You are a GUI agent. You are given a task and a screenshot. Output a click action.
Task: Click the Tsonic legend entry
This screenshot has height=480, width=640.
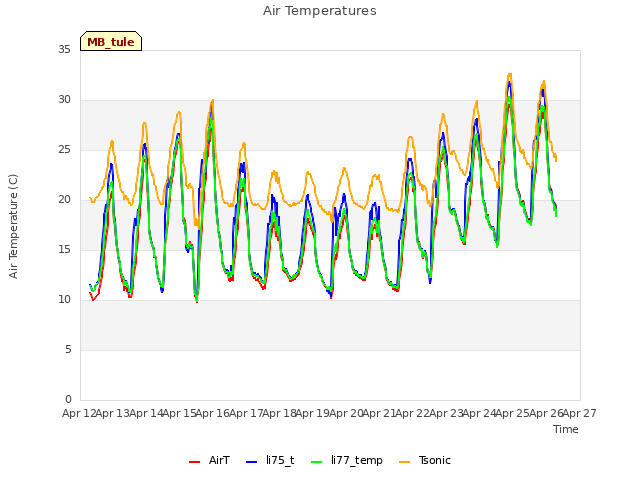425,460
